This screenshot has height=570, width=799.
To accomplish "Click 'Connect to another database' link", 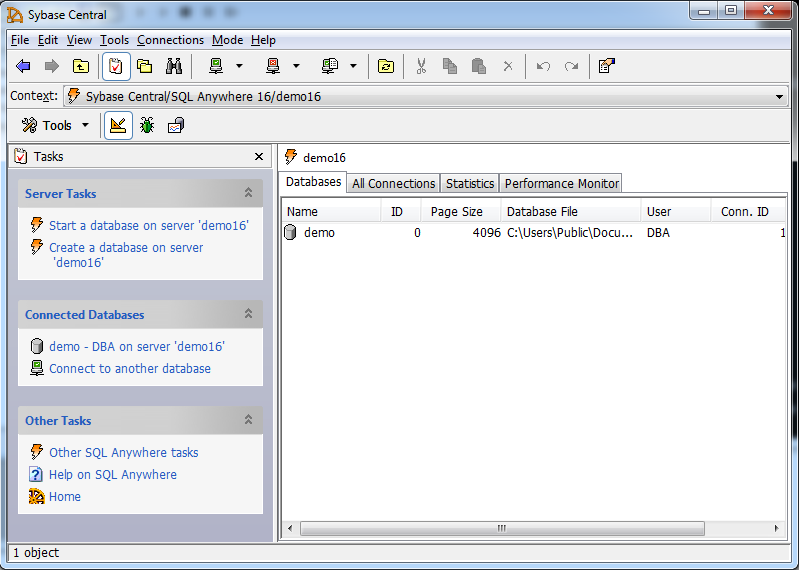I will [129, 368].
